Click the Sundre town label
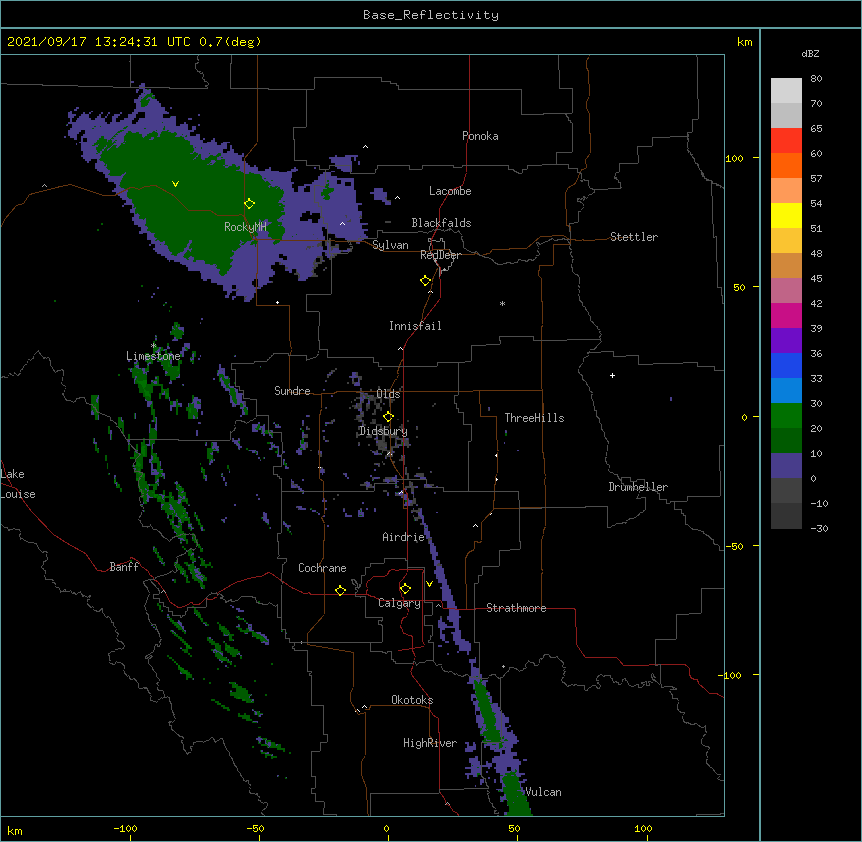Image resolution: width=862 pixels, height=842 pixels. click(x=292, y=391)
